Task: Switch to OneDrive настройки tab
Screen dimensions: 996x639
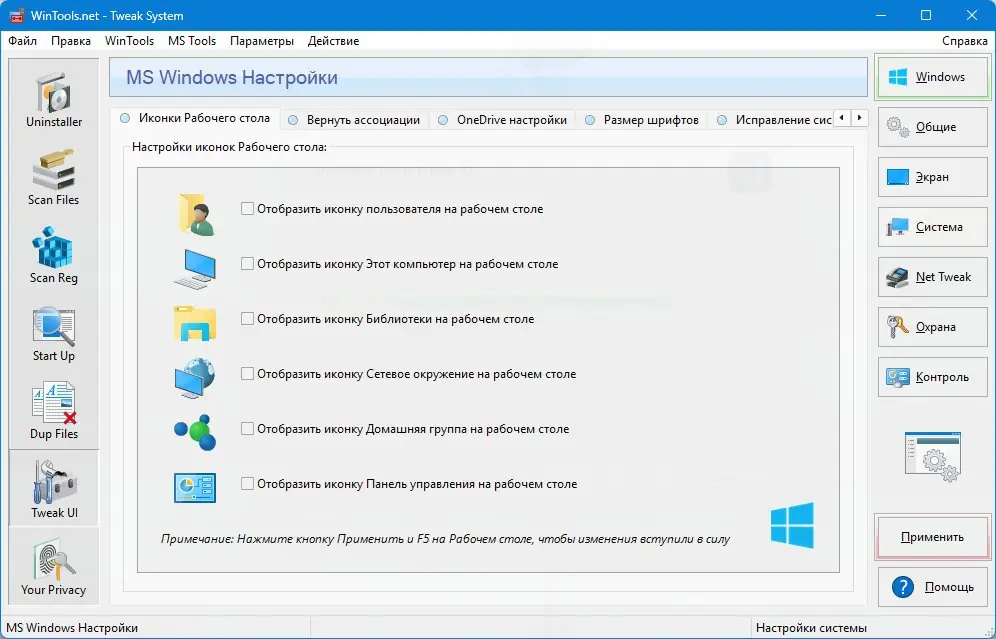Action: click(x=502, y=120)
